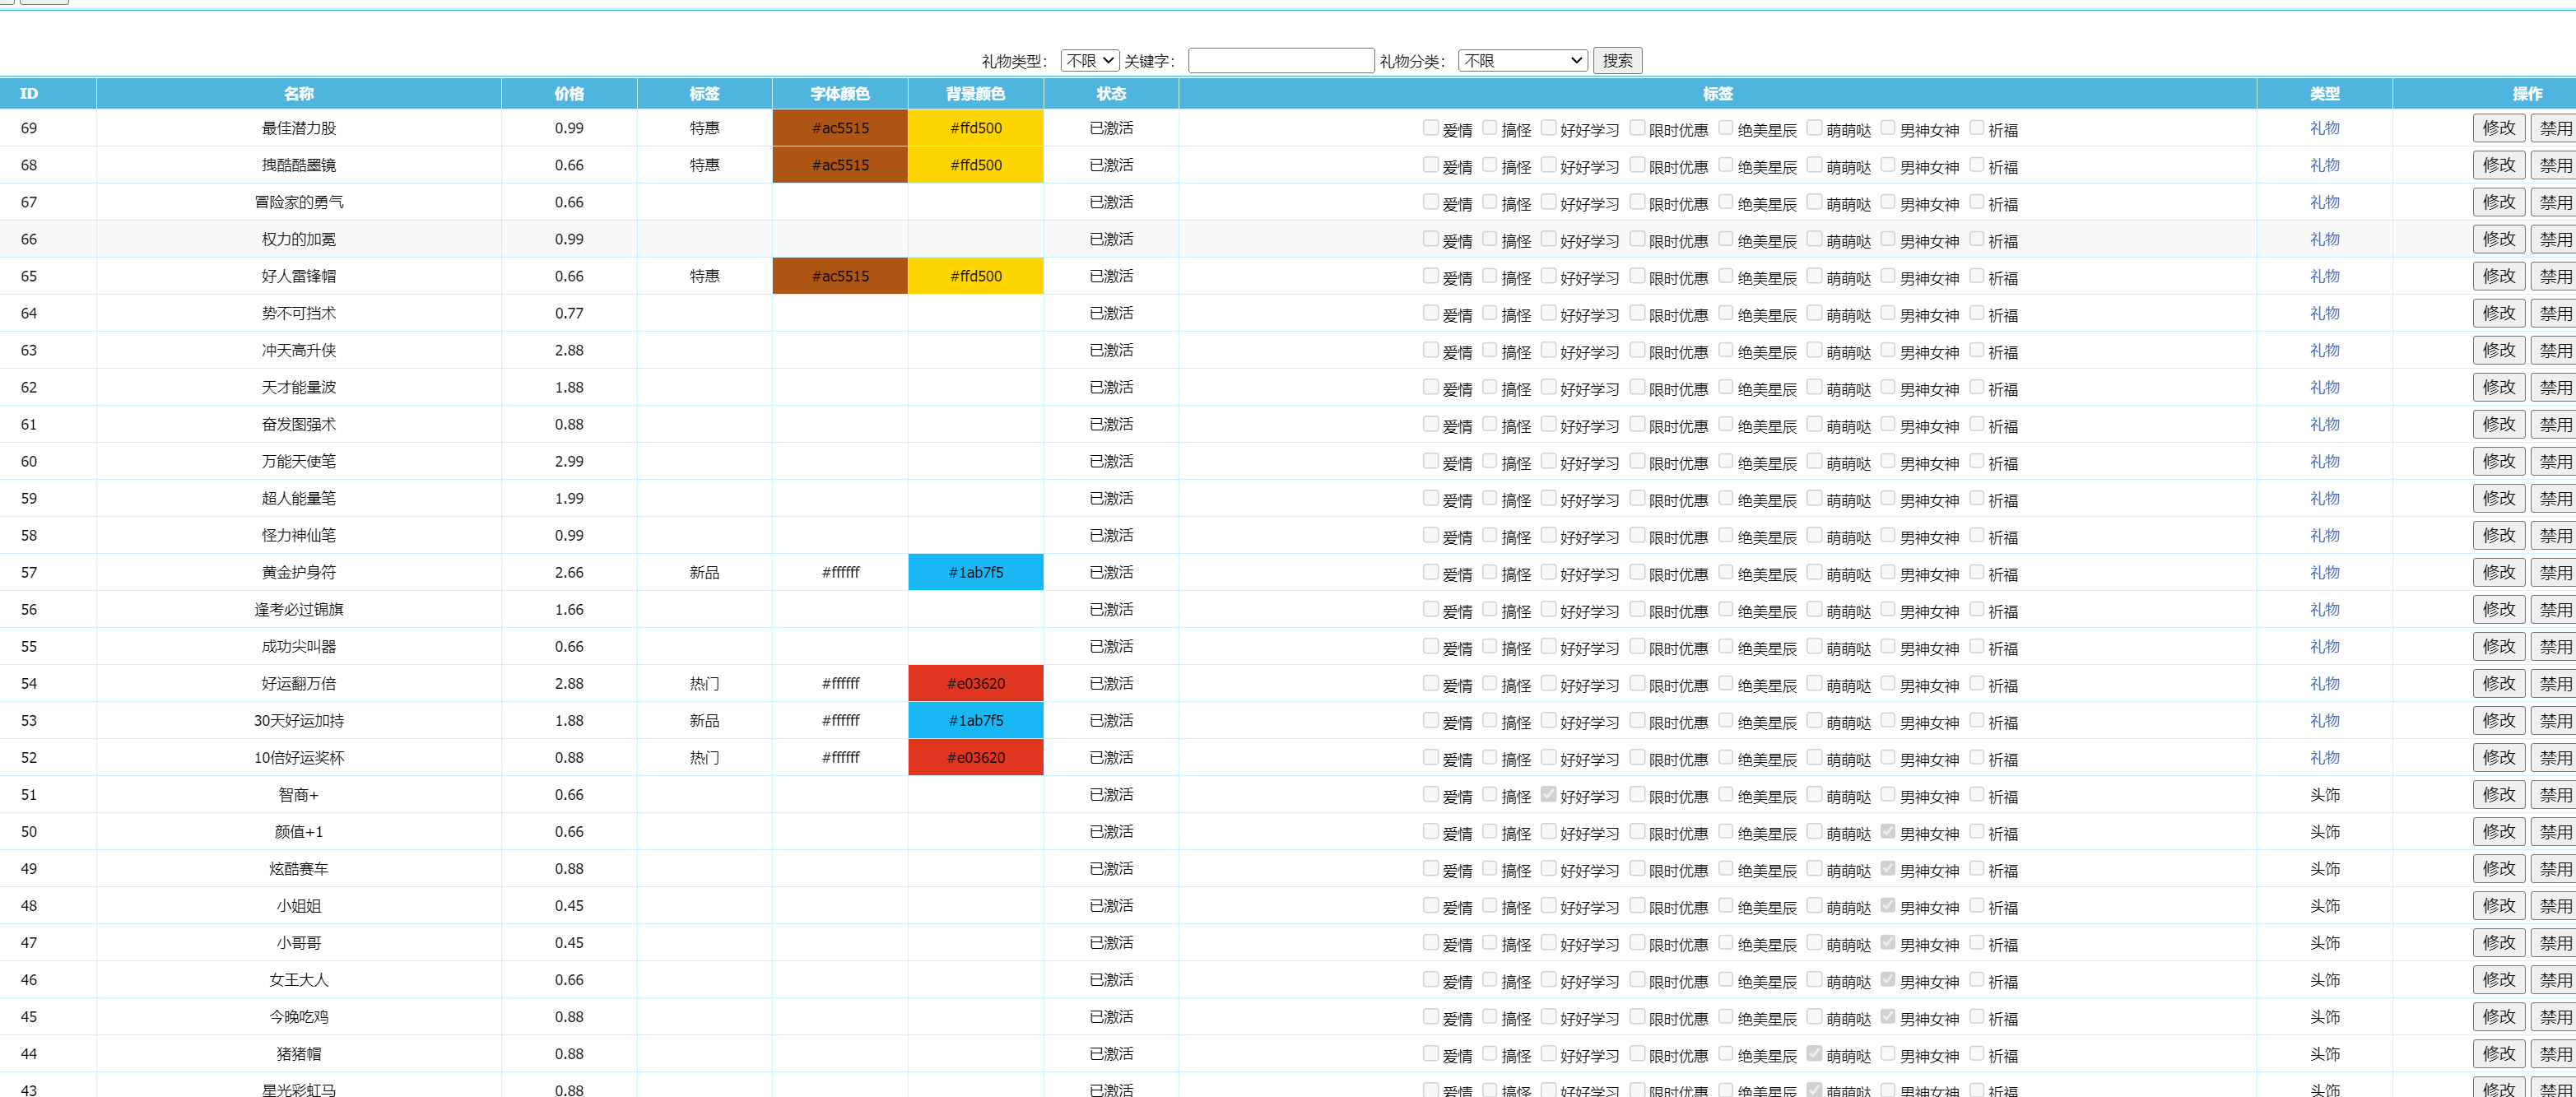Disable the 炫酷赛车 item
The height and width of the screenshot is (1097, 2576).
[2554, 868]
